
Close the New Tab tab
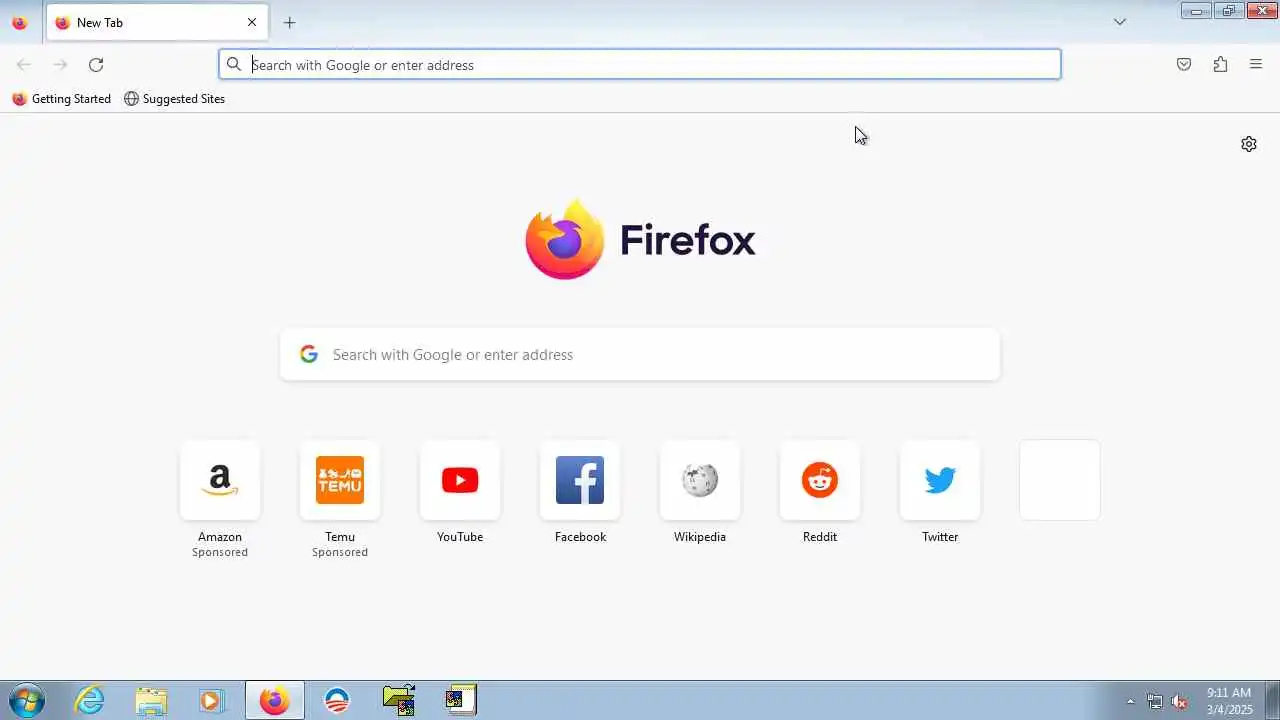click(x=252, y=22)
